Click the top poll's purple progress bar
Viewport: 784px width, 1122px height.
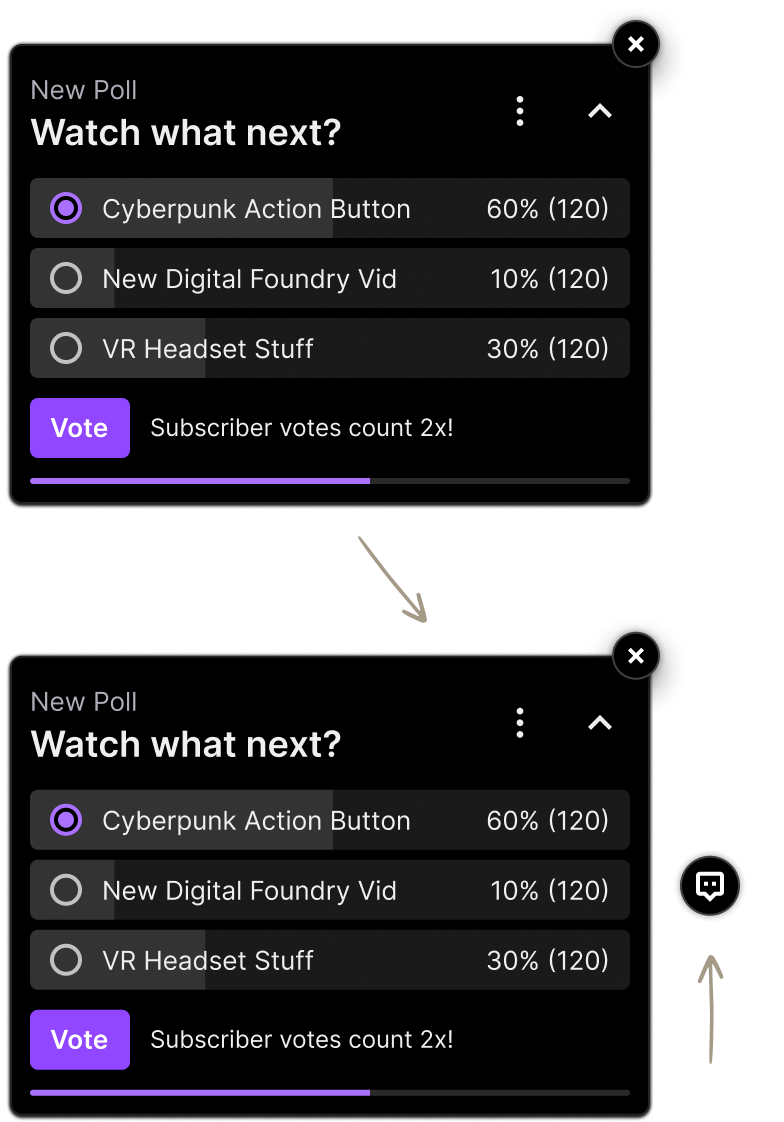coord(200,481)
